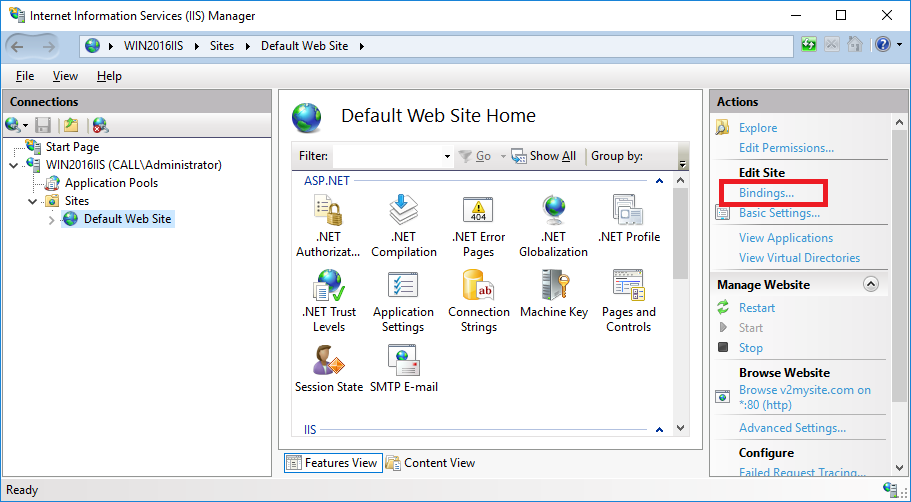The height and width of the screenshot is (502, 911).
Task: Select Start Page in Connections tree
Action: point(72,147)
